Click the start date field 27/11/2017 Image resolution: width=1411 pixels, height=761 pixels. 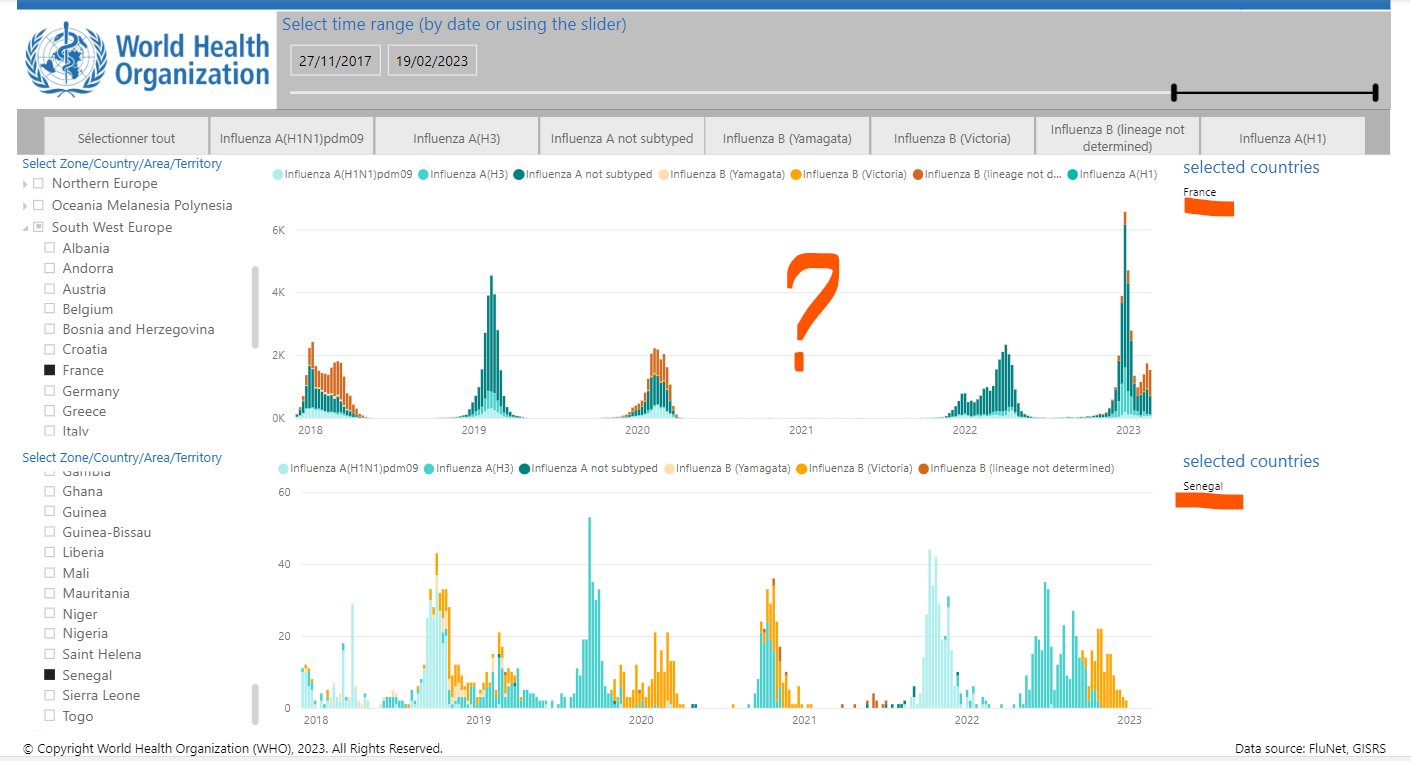(335, 61)
